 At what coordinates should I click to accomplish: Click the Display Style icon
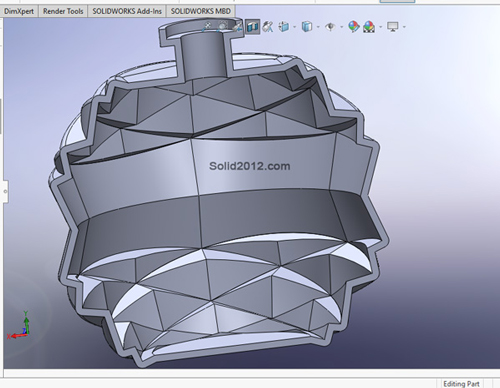(x=307, y=26)
